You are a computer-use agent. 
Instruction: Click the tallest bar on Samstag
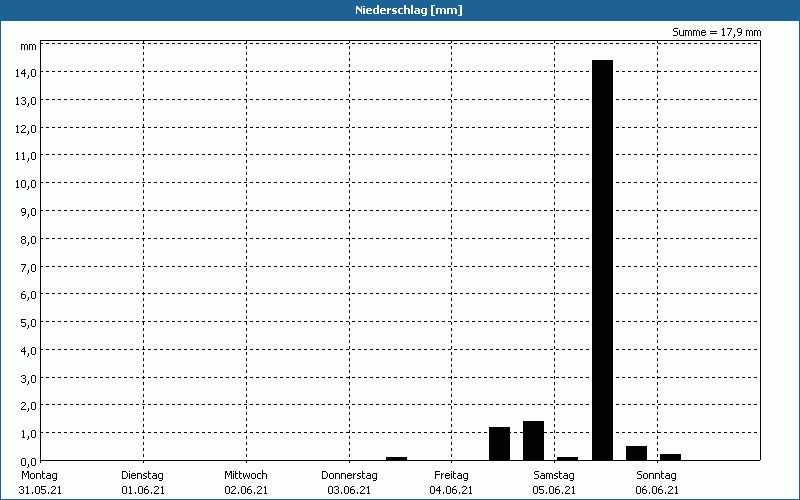(x=603, y=260)
